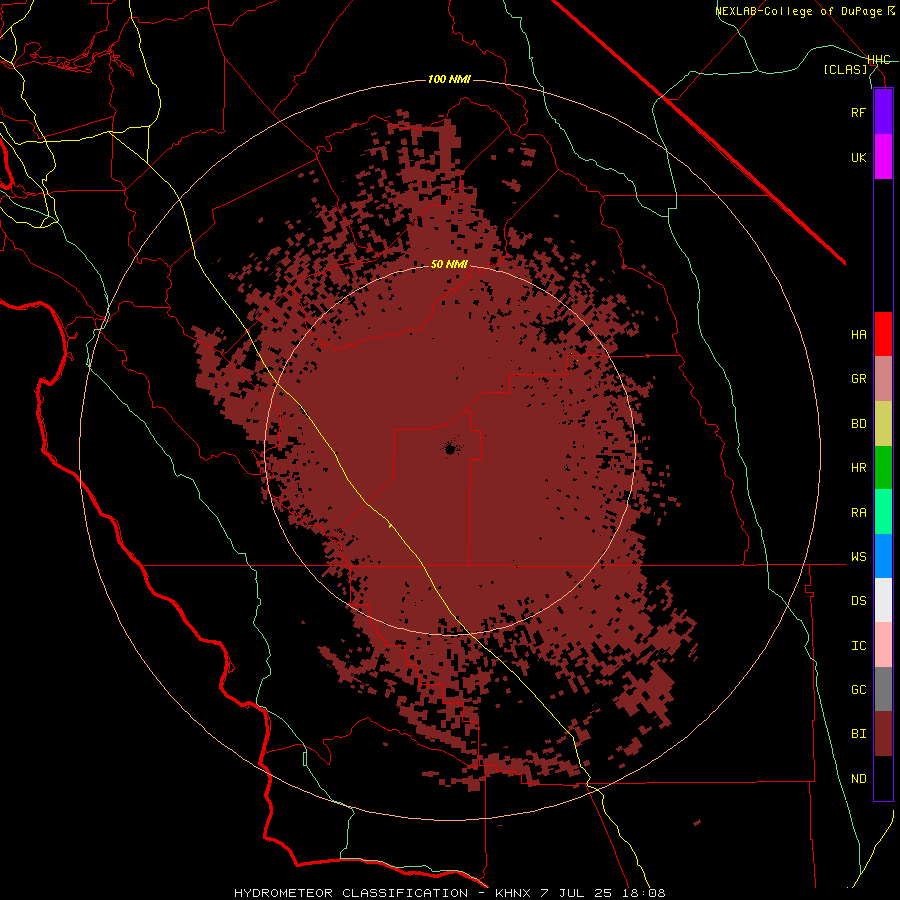Click the [CLAS] units label

click(845, 69)
